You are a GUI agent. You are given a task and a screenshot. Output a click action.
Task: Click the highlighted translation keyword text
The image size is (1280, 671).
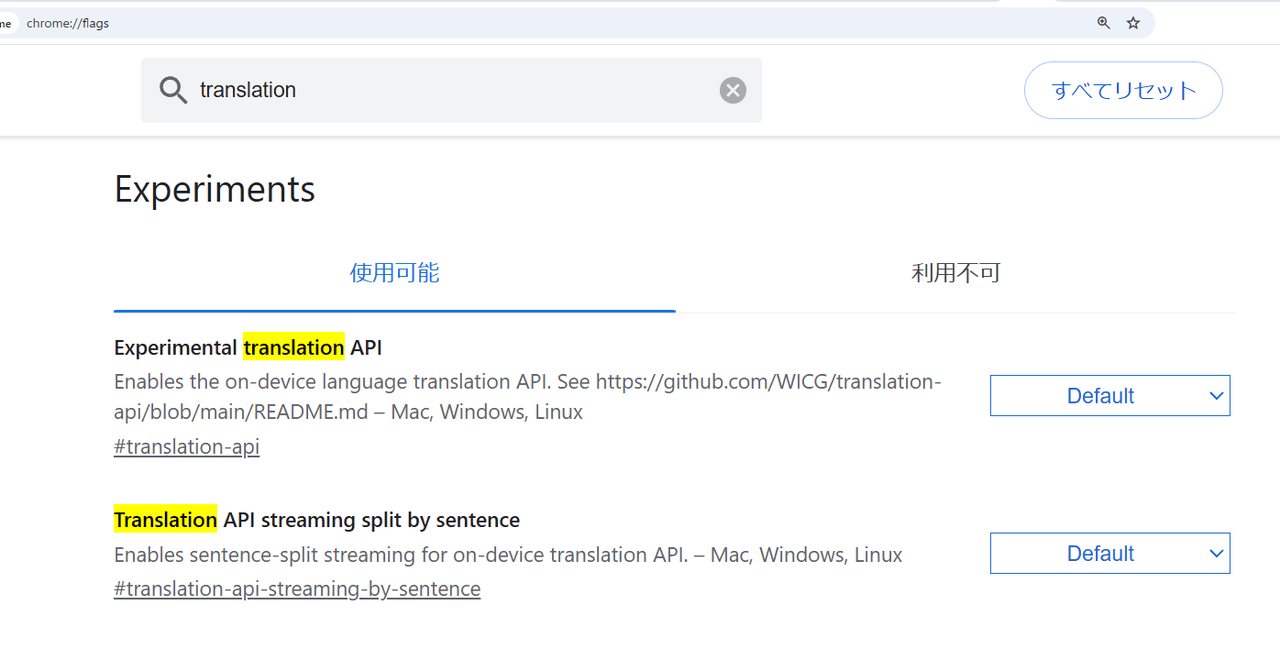(293, 347)
